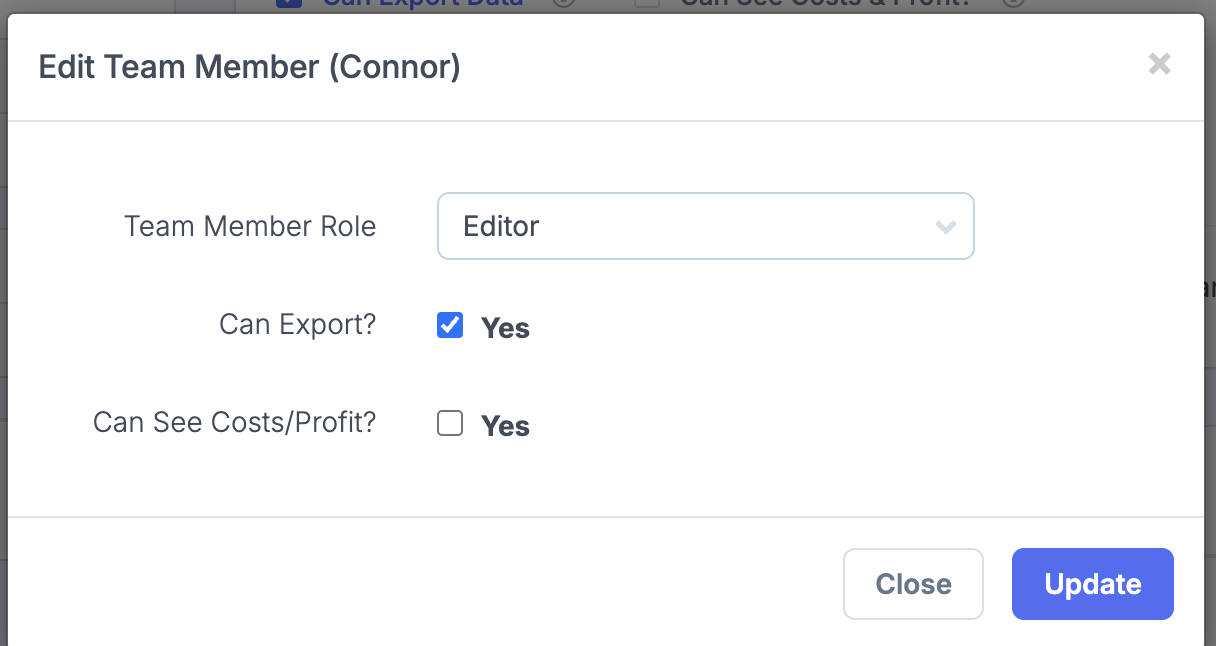Click the X to dismiss the dialog

point(1160,64)
